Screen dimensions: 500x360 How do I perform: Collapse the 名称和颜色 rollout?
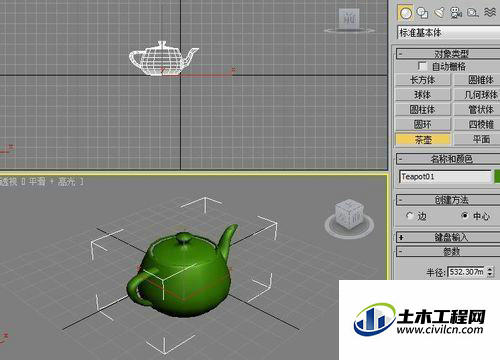[448, 159]
